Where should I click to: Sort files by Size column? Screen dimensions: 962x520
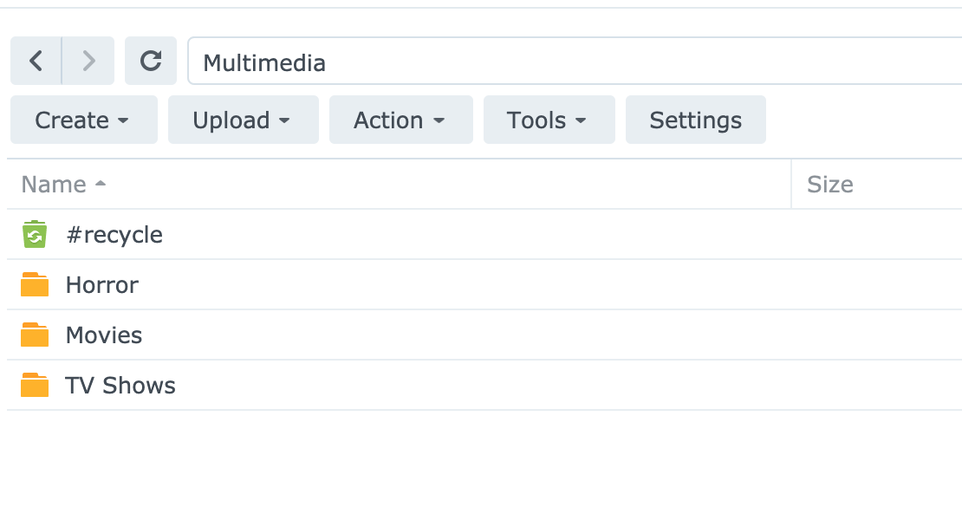(x=830, y=185)
